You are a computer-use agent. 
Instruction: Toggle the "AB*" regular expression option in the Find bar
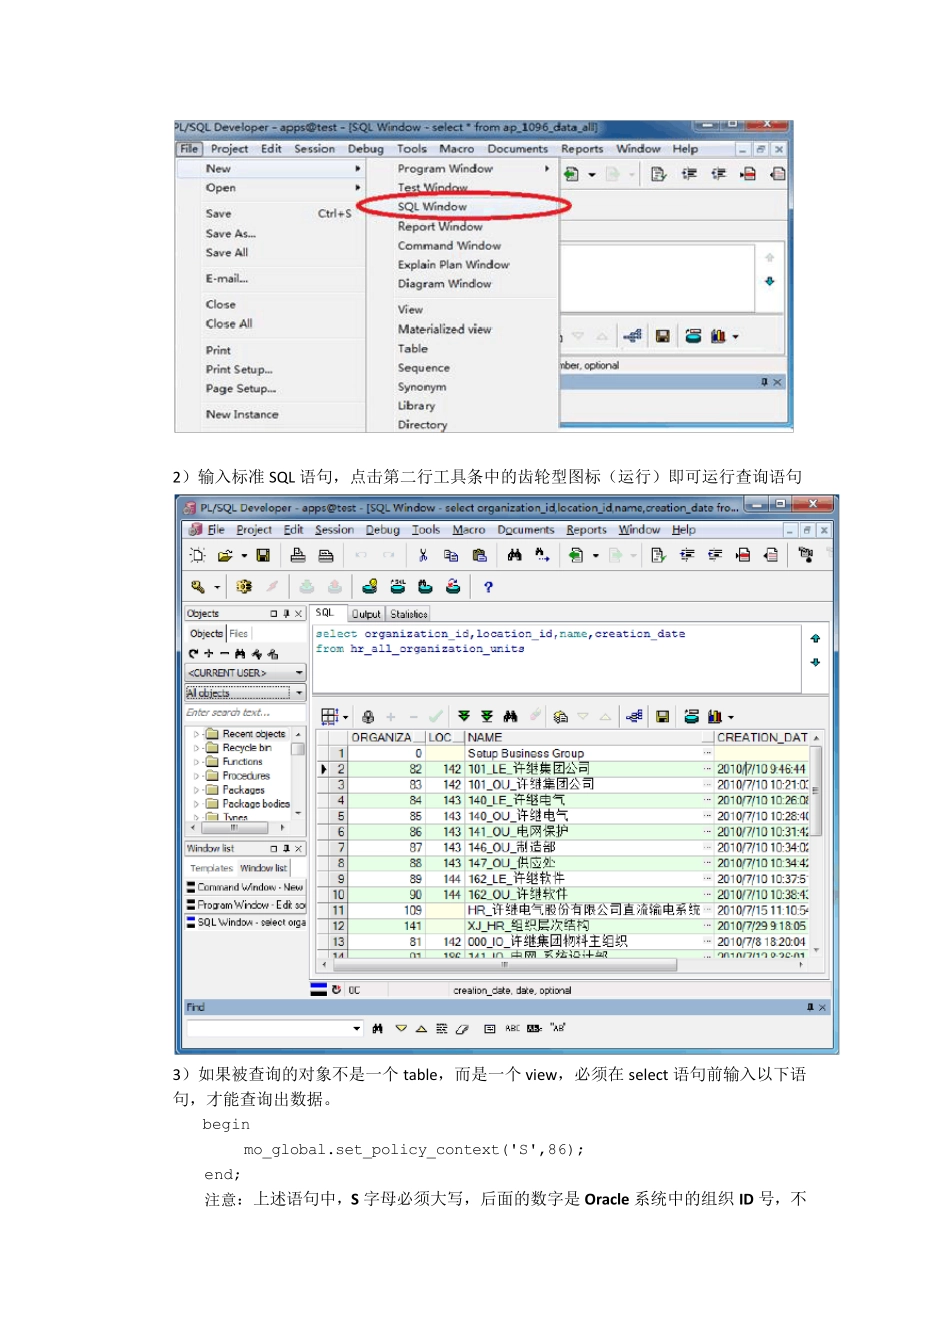pyautogui.click(x=558, y=1028)
